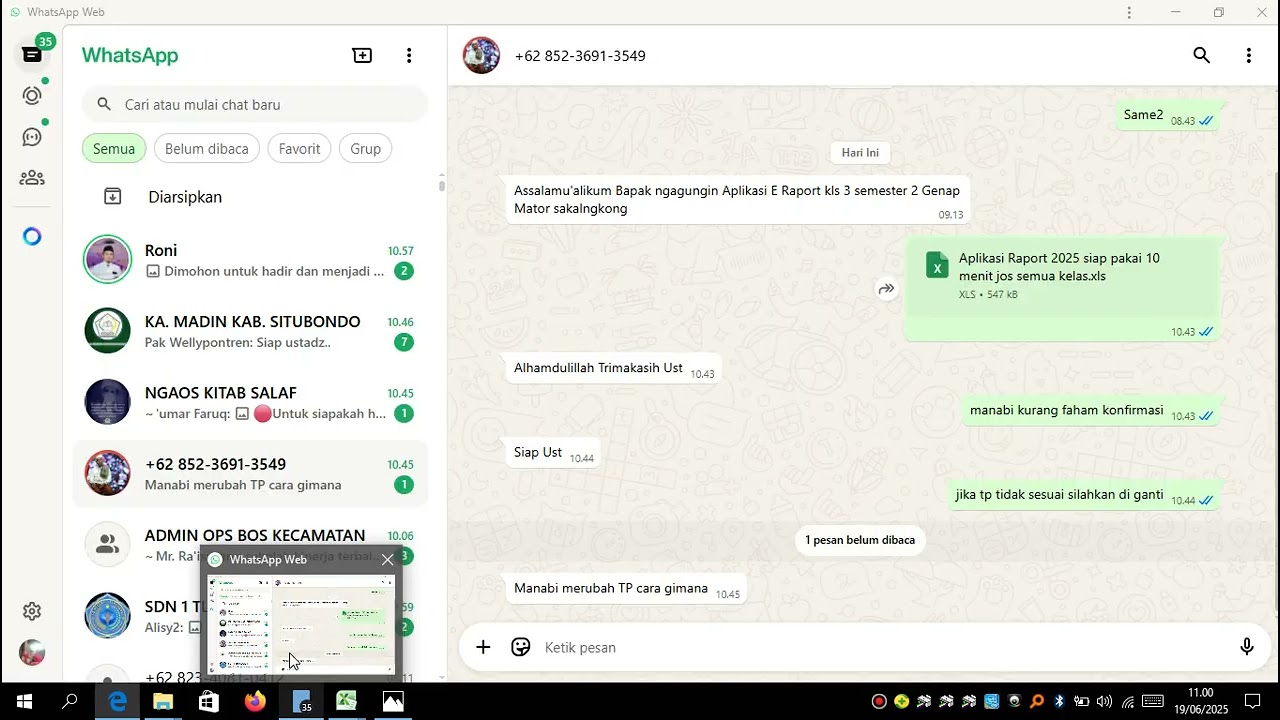The image size is (1280, 720).
Task: Open Photos app from the taskbar
Action: point(393,701)
